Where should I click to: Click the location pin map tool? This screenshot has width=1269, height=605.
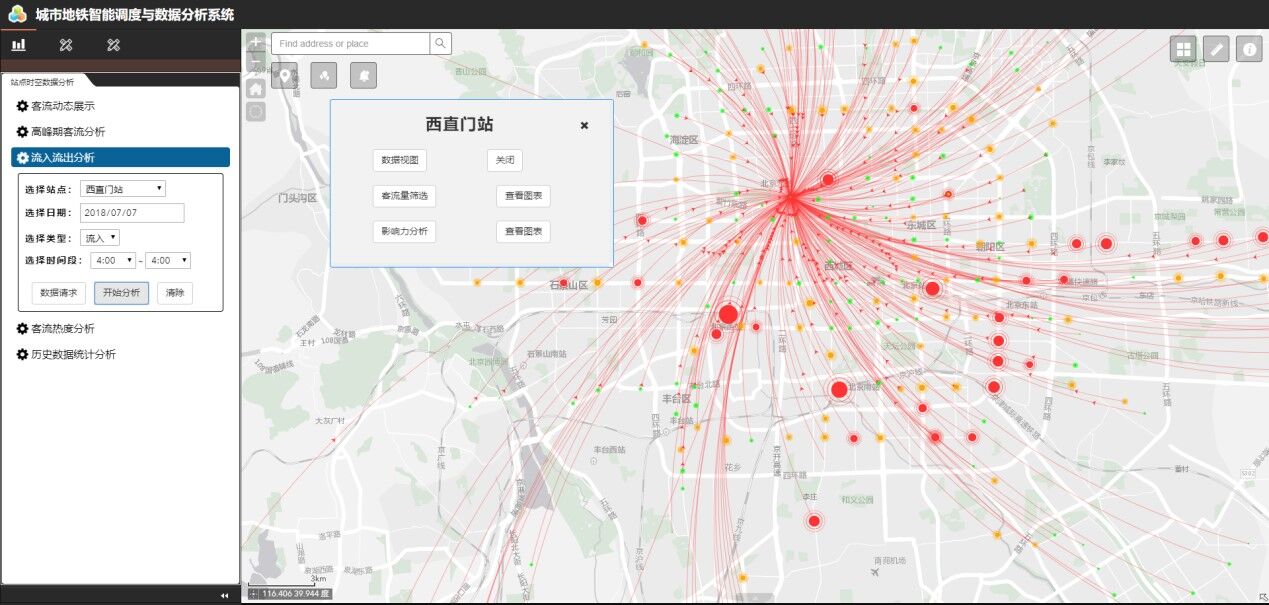coord(284,75)
